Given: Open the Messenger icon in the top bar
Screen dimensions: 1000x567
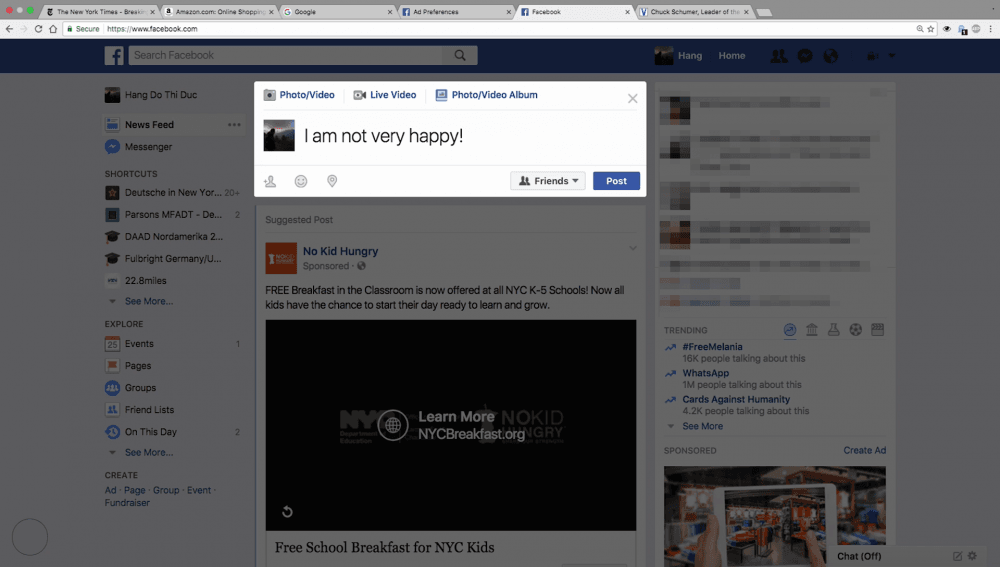Looking at the screenshot, I should (804, 56).
